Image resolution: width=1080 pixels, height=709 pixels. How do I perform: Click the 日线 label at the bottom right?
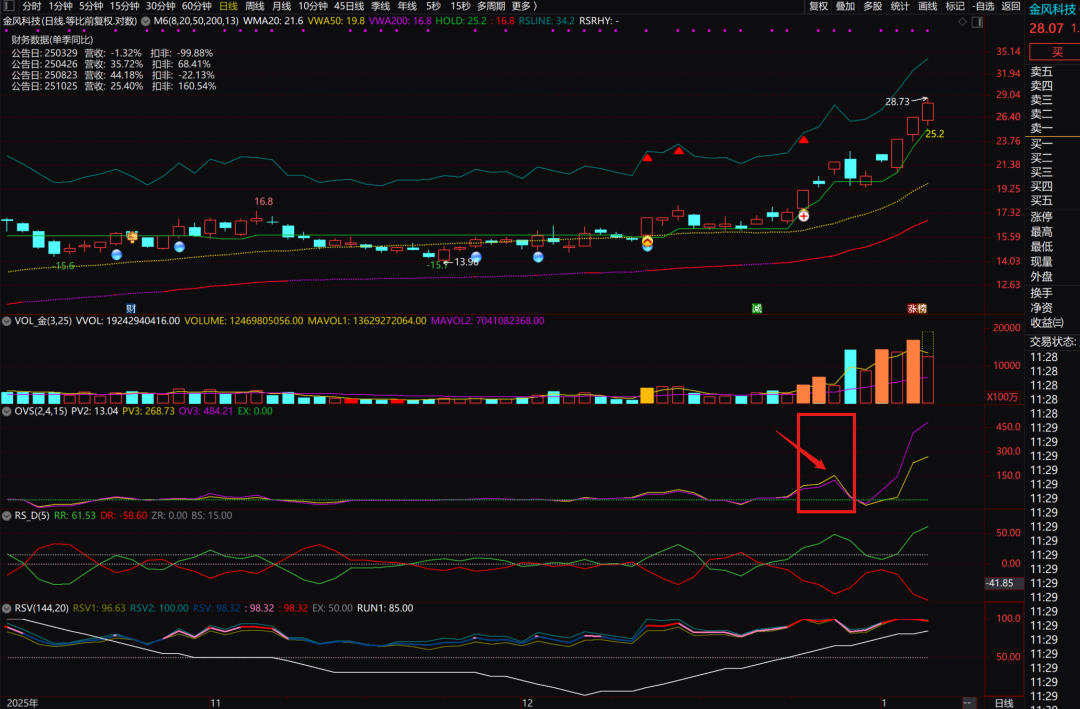1004,703
